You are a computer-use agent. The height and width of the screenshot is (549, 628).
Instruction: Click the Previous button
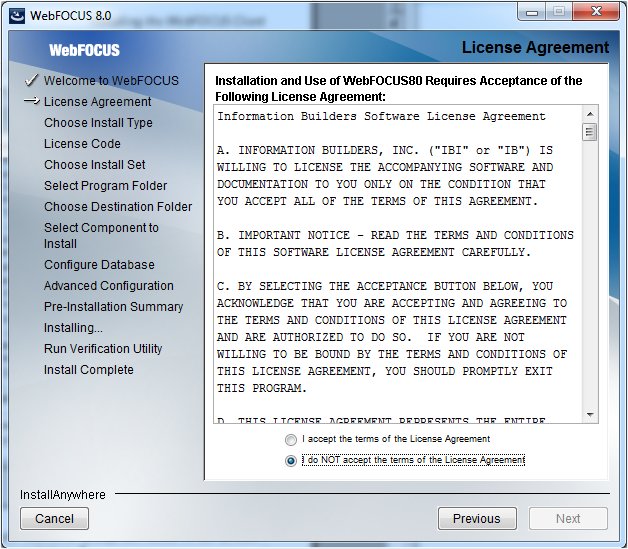coord(477,519)
